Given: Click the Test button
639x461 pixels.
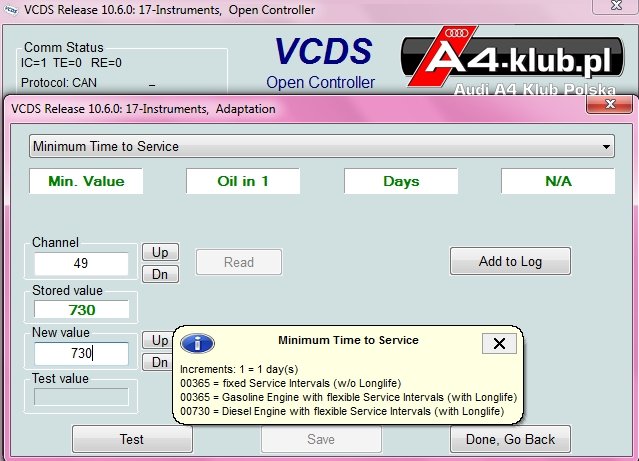Looking at the screenshot, I should click(x=132, y=439).
